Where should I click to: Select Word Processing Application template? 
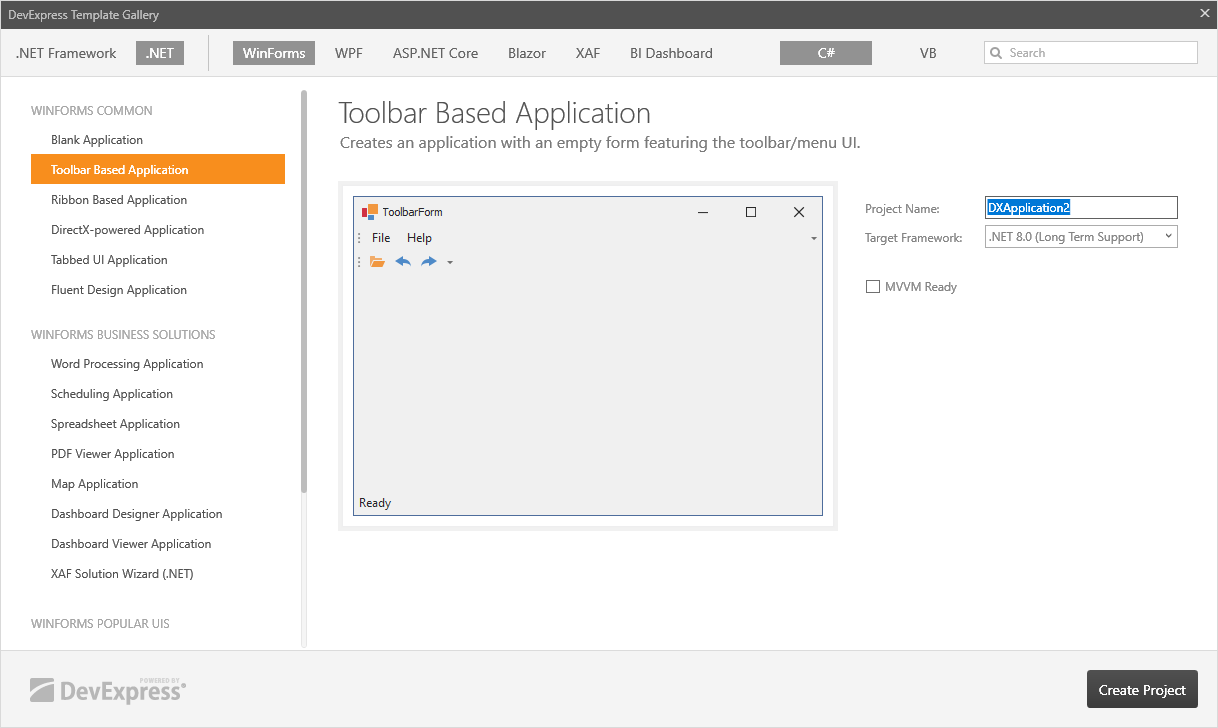pos(158,364)
